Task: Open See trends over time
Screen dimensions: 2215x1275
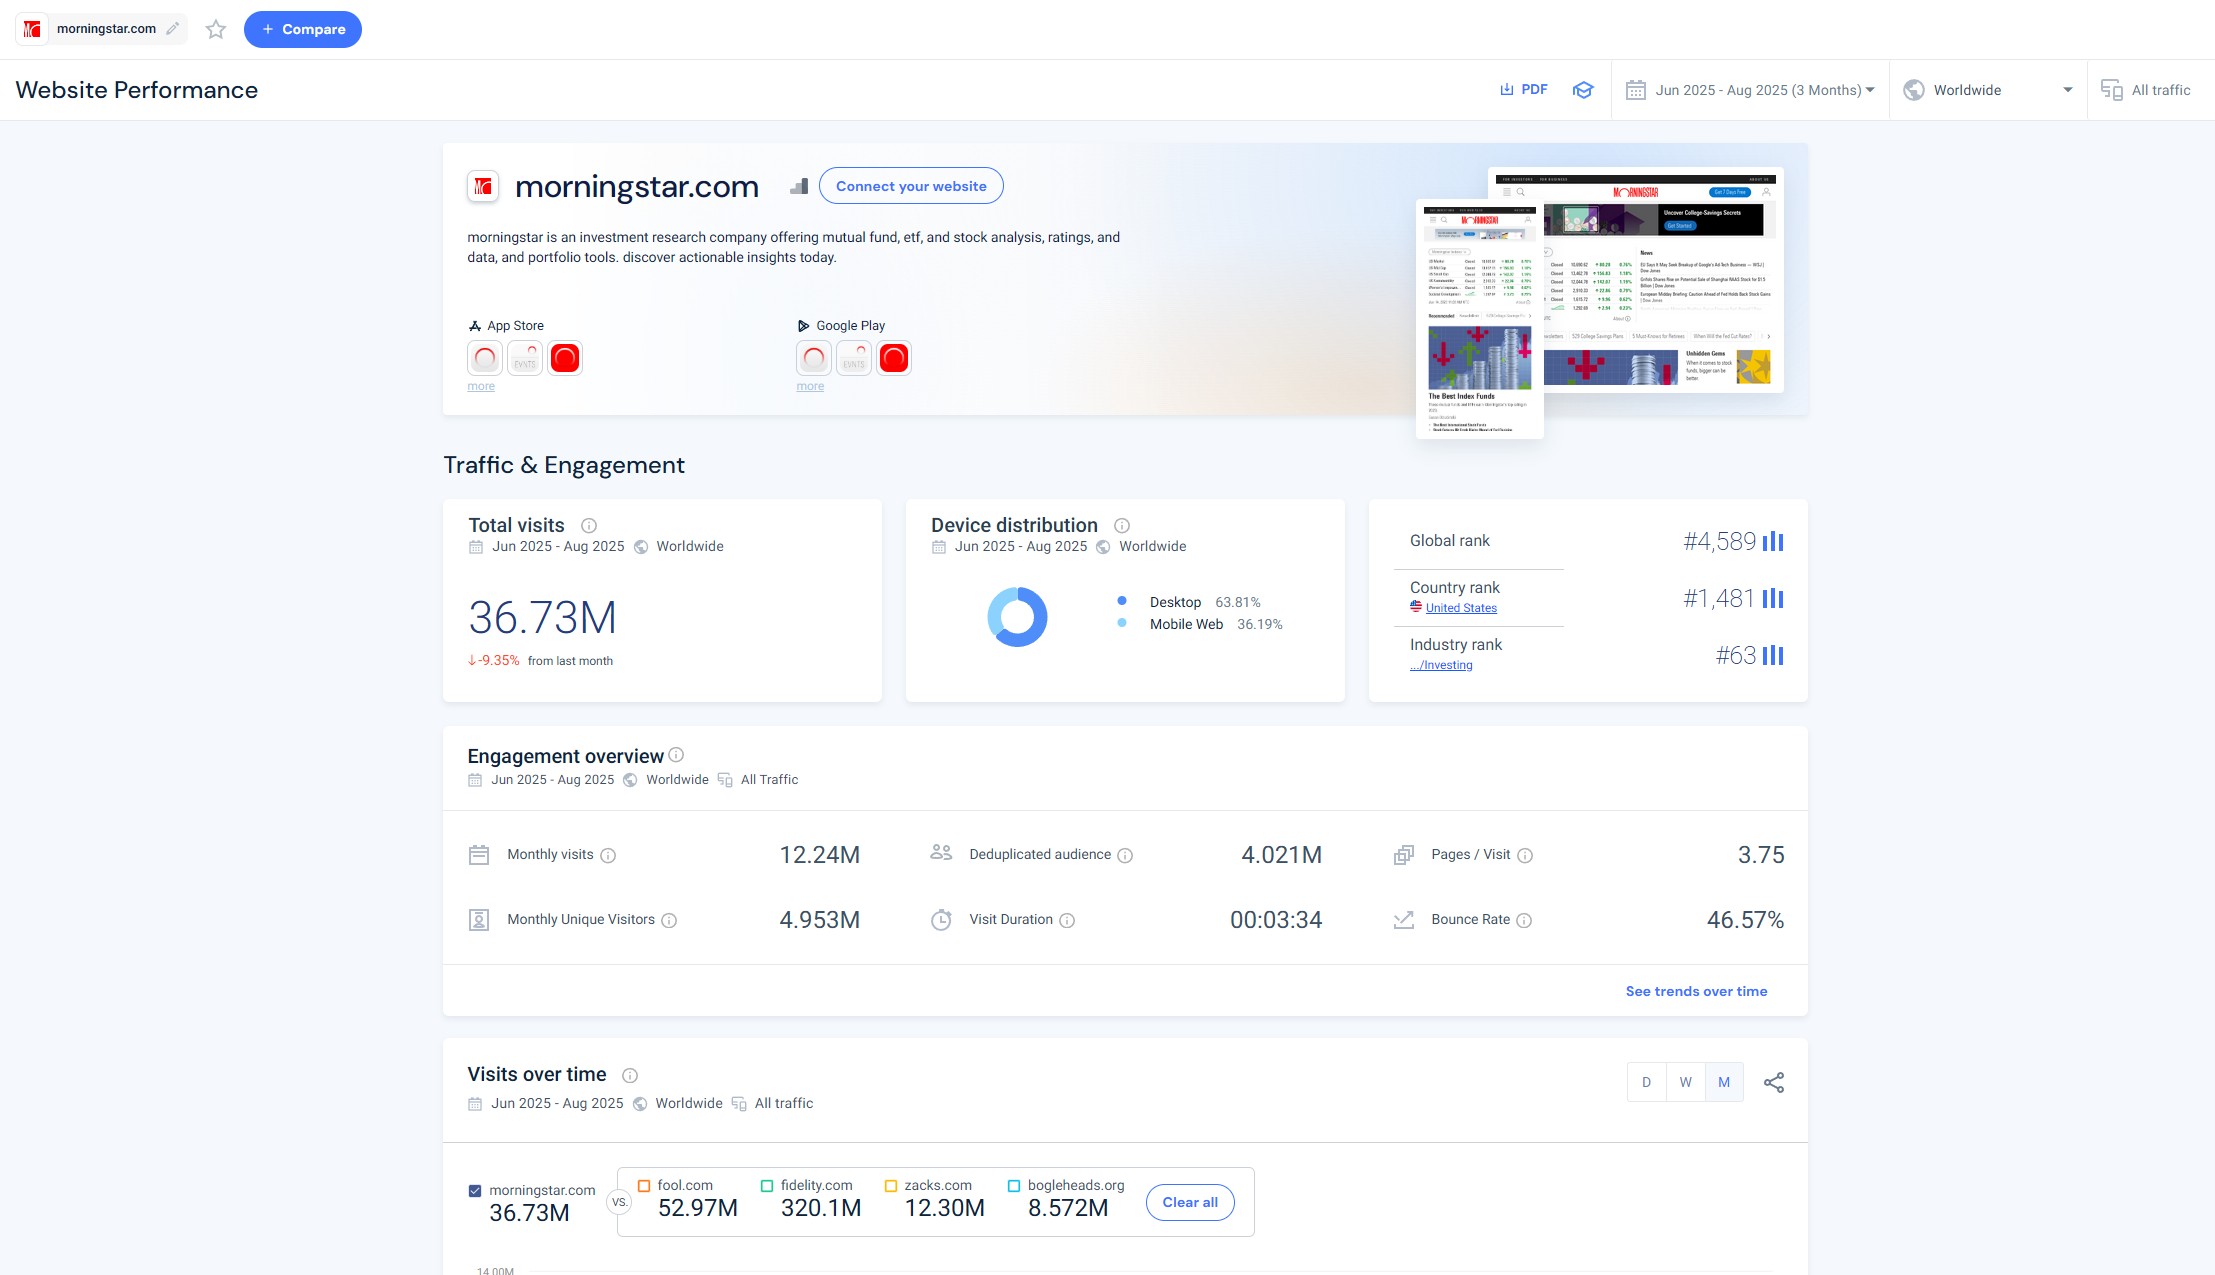Action: (x=1697, y=991)
